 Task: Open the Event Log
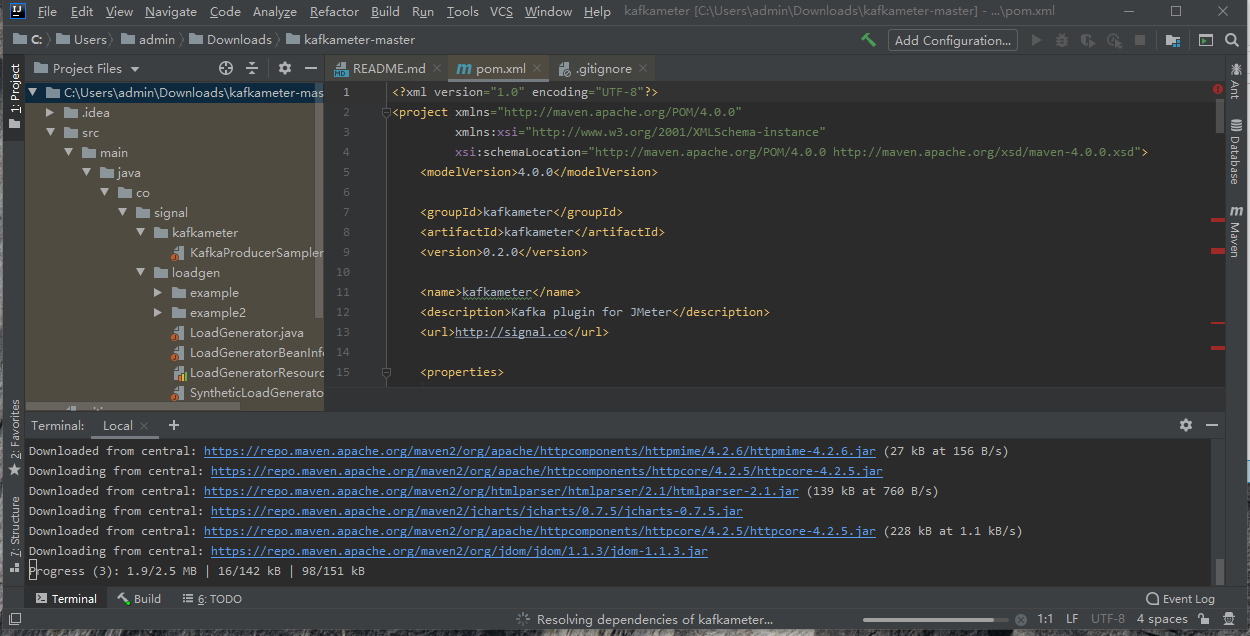(x=1180, y=599)
